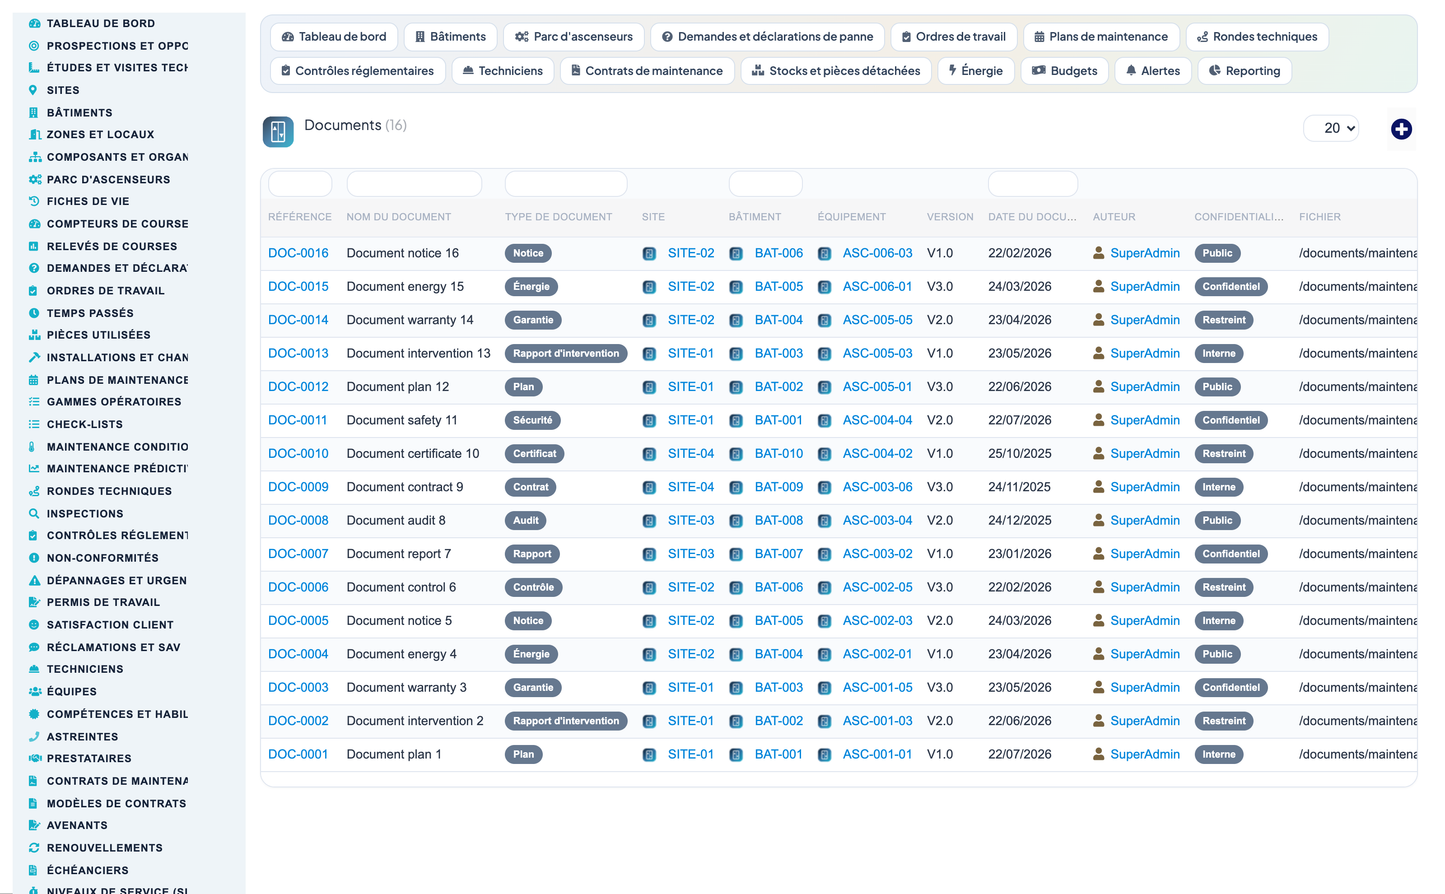Screen dimensions: 1445x894
Task: Click the Type de document filter field
Action: tap(566, 184)
